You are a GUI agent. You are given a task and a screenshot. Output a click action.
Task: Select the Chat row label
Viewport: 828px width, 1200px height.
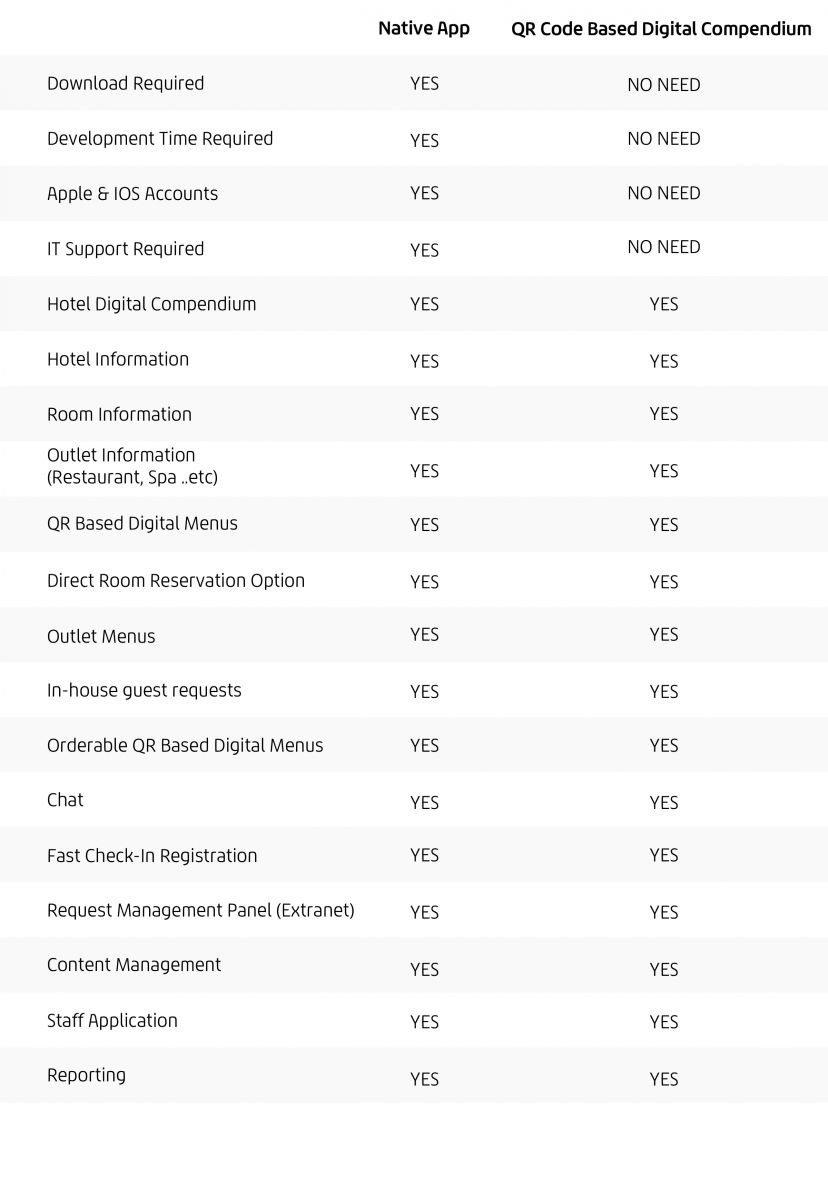[65, 800]
